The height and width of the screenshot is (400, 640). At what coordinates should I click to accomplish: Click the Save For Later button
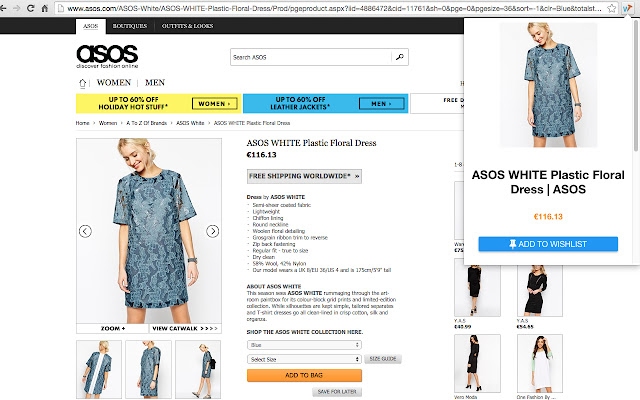pyautogui.click(x=337, y=392)
